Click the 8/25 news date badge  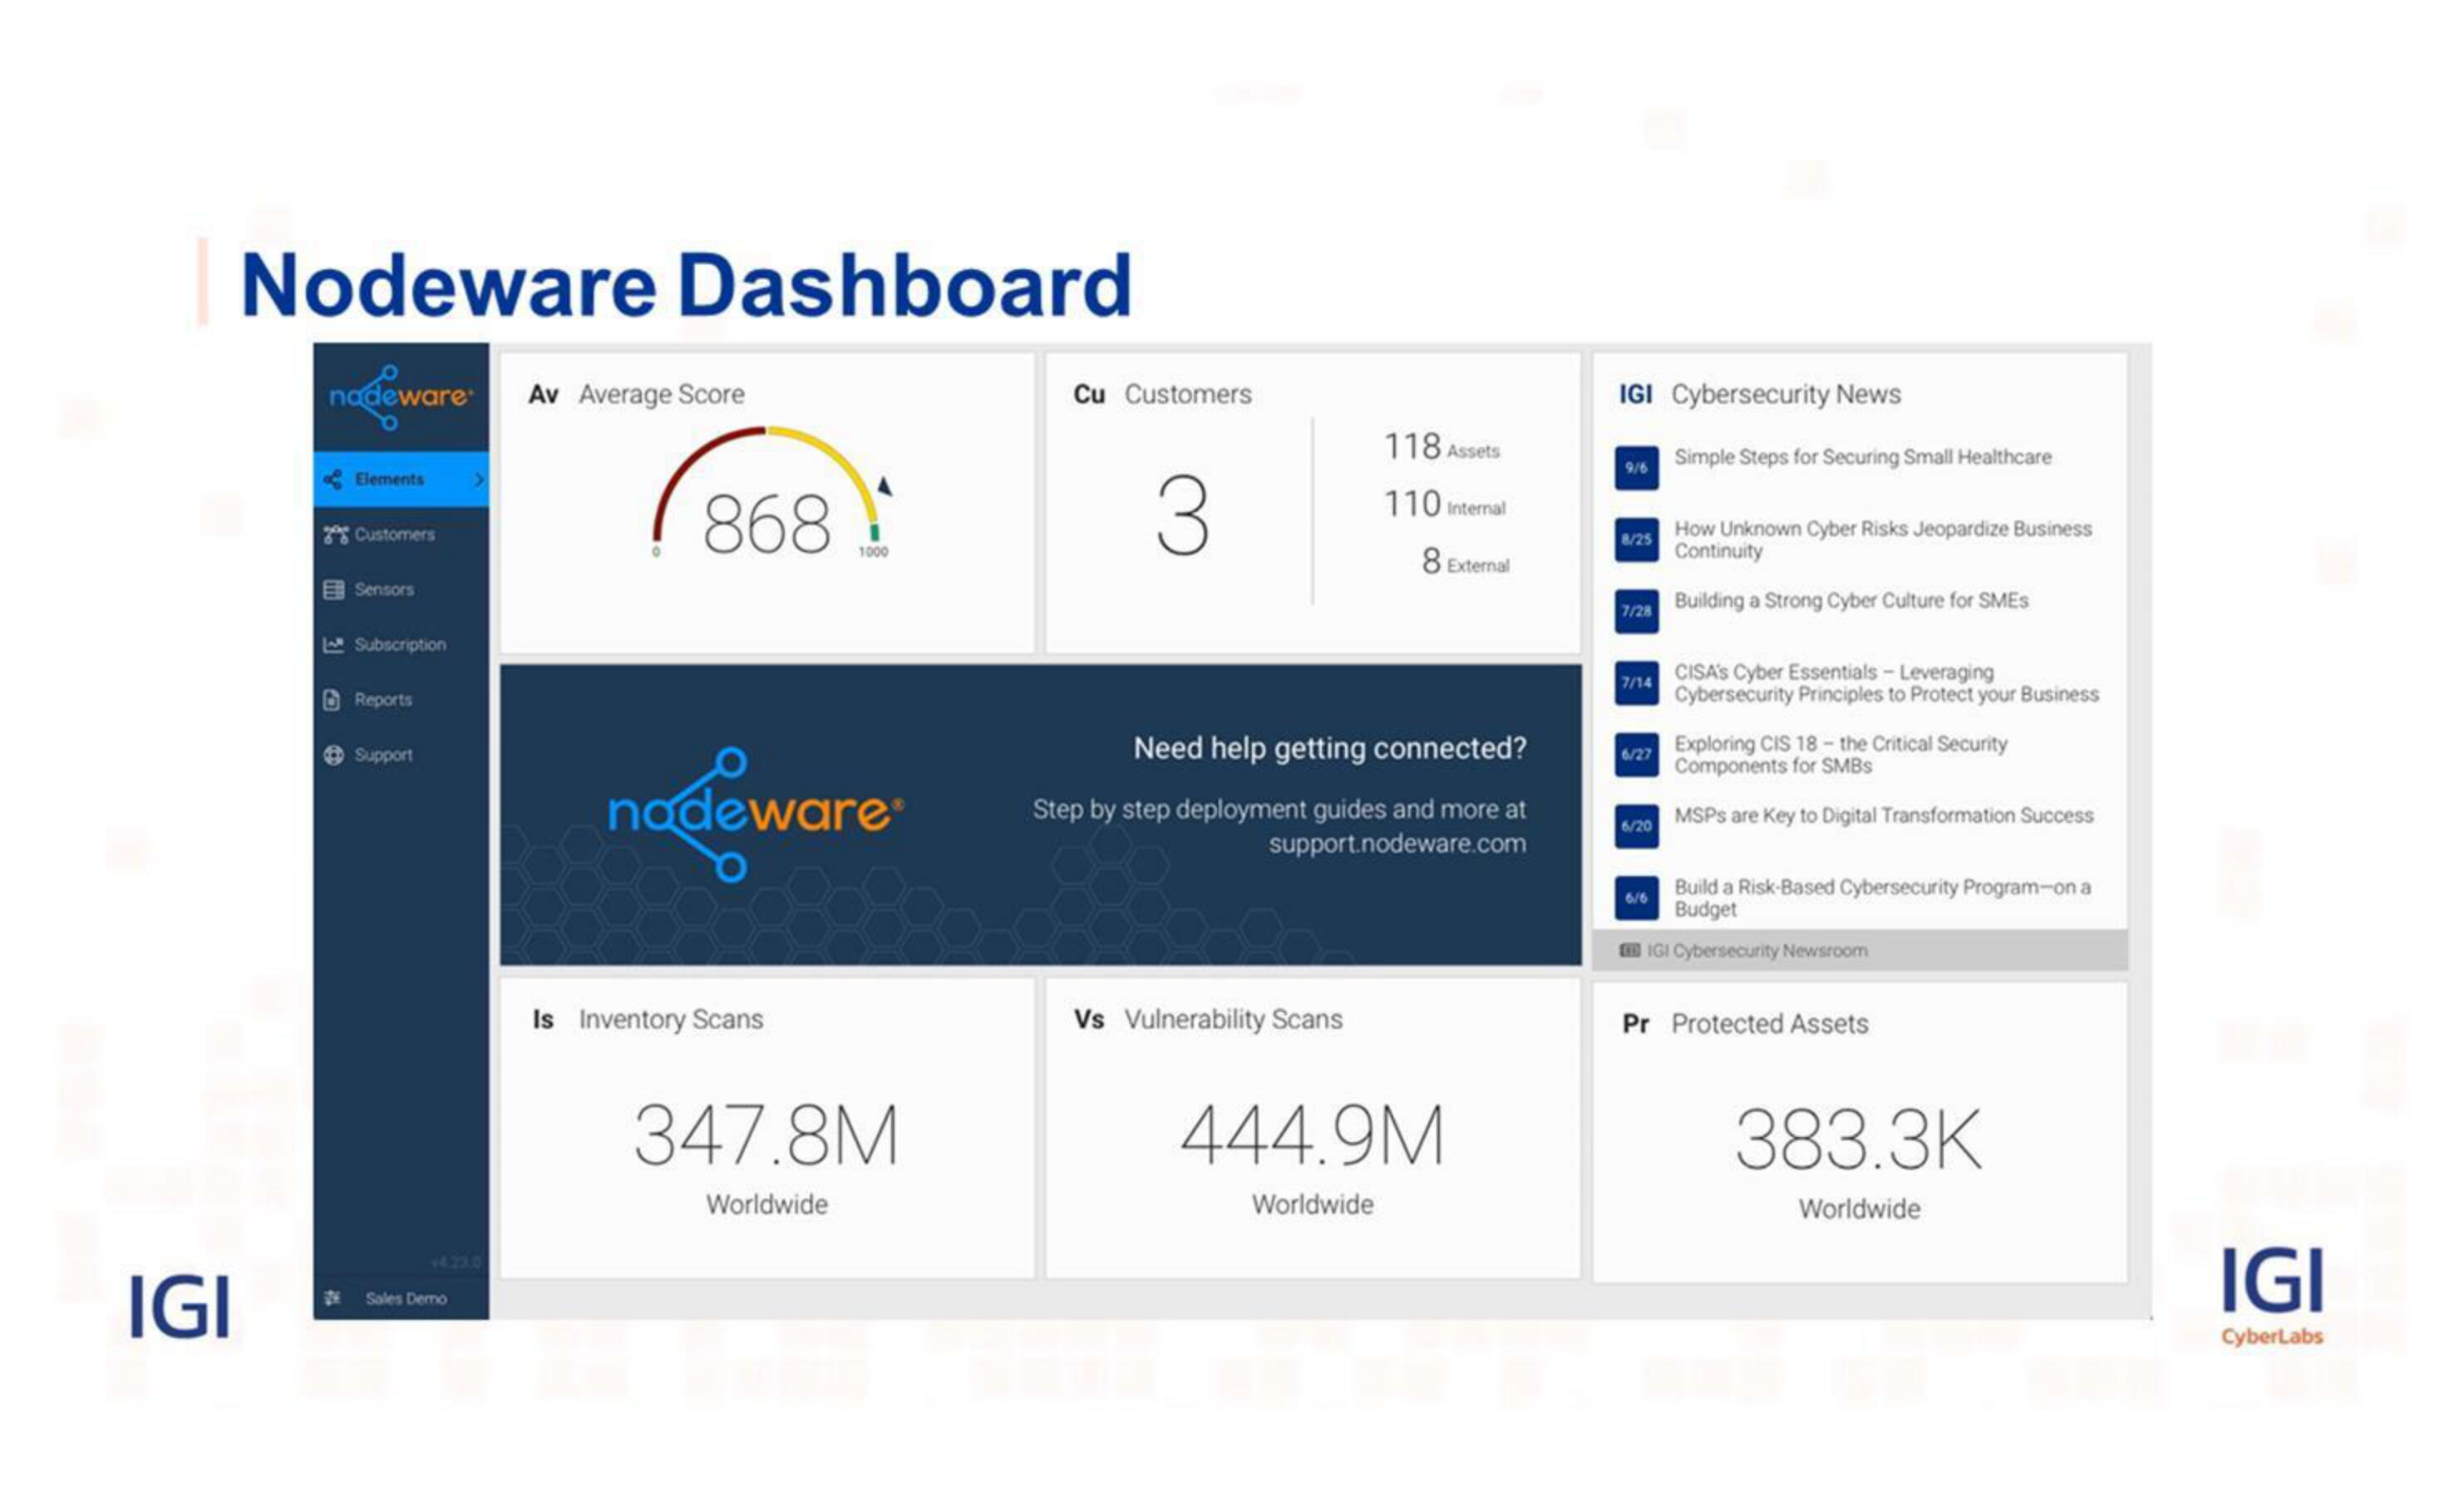point(1636,540)
